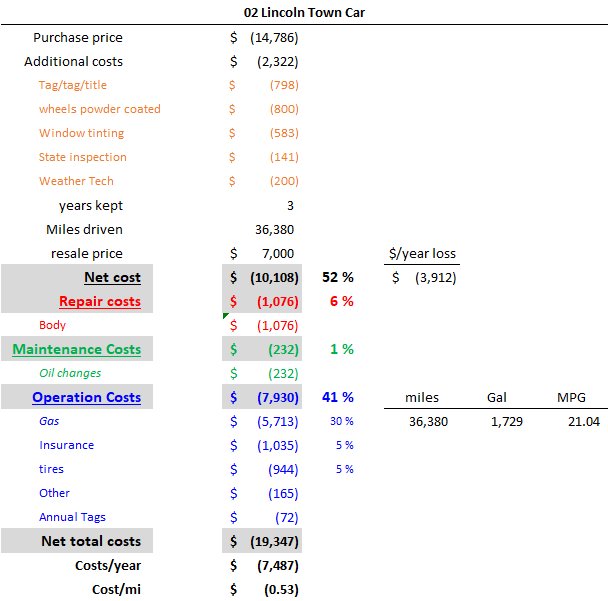Click the 'Miles driven' label
Image resolution: width=608 pixels, height=601 pixels.
[84, 229]
